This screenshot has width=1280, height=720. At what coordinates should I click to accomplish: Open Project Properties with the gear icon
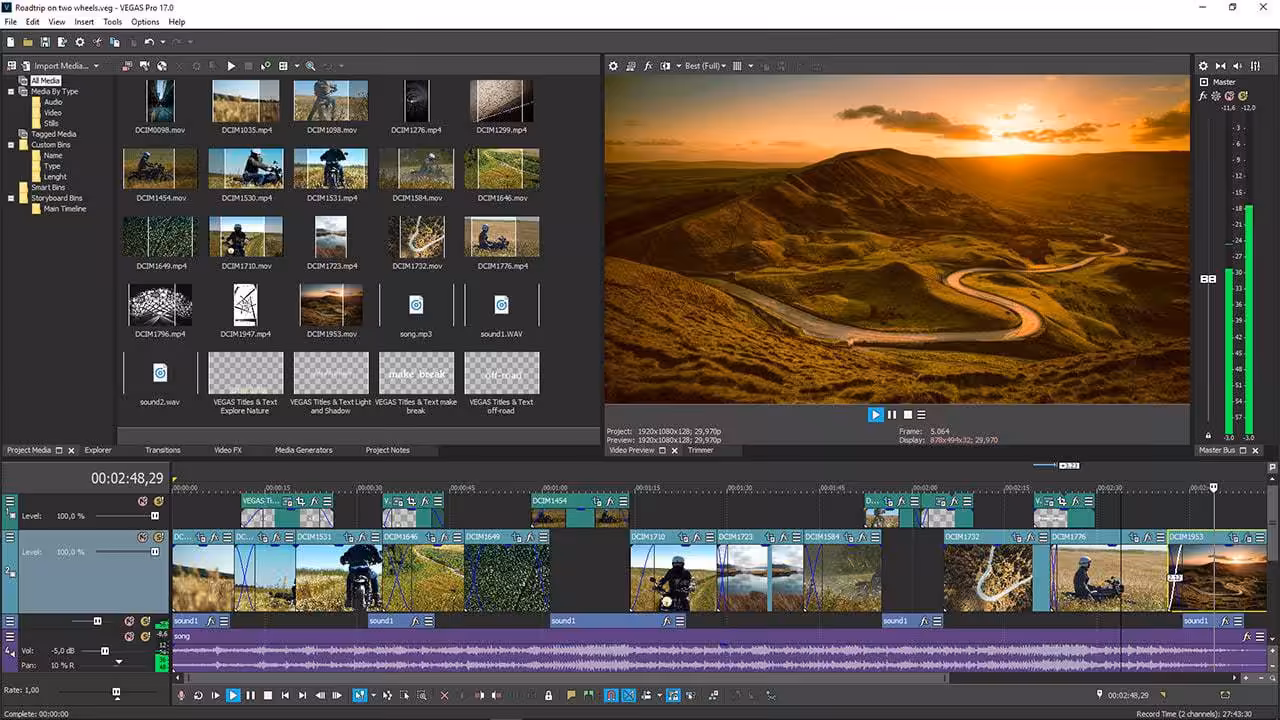coord(80,42)
